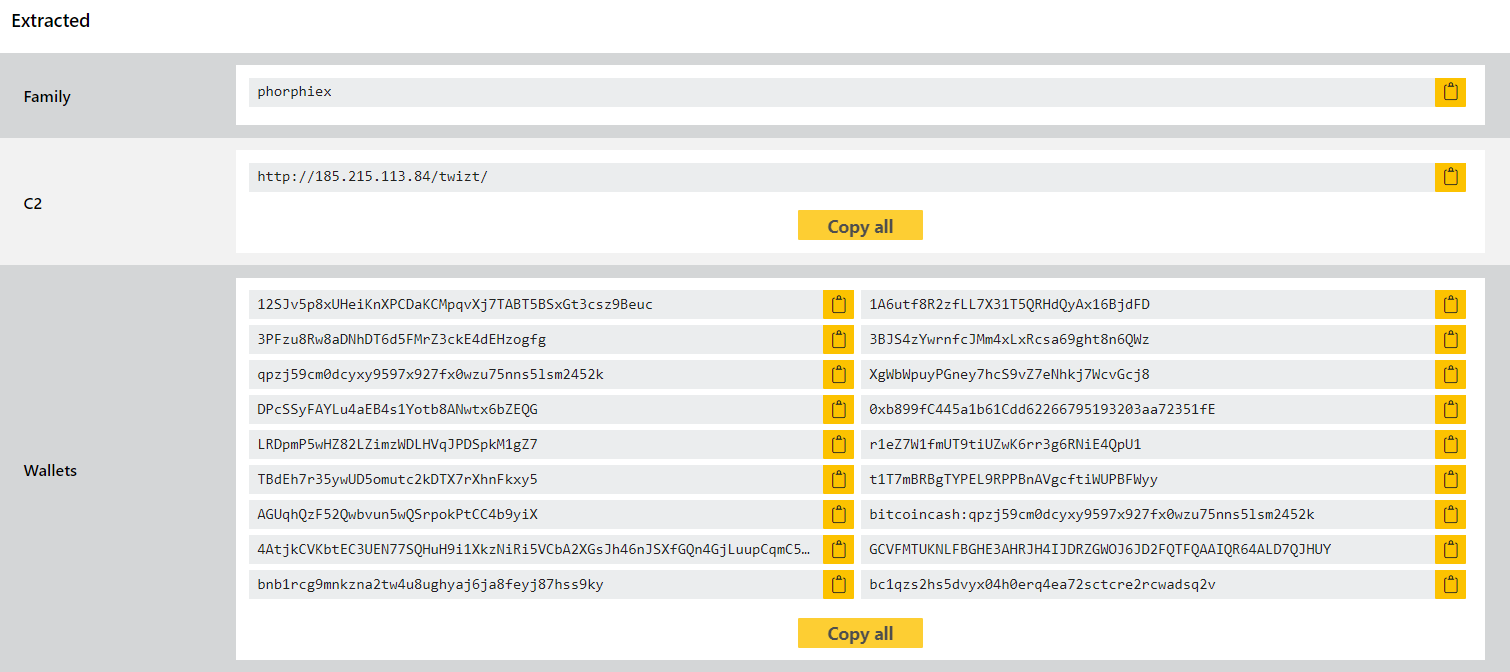Select the http://185.215.113.84/twizt/ URL field
Screen dimensions: 1510x672
tap(841, 177)
